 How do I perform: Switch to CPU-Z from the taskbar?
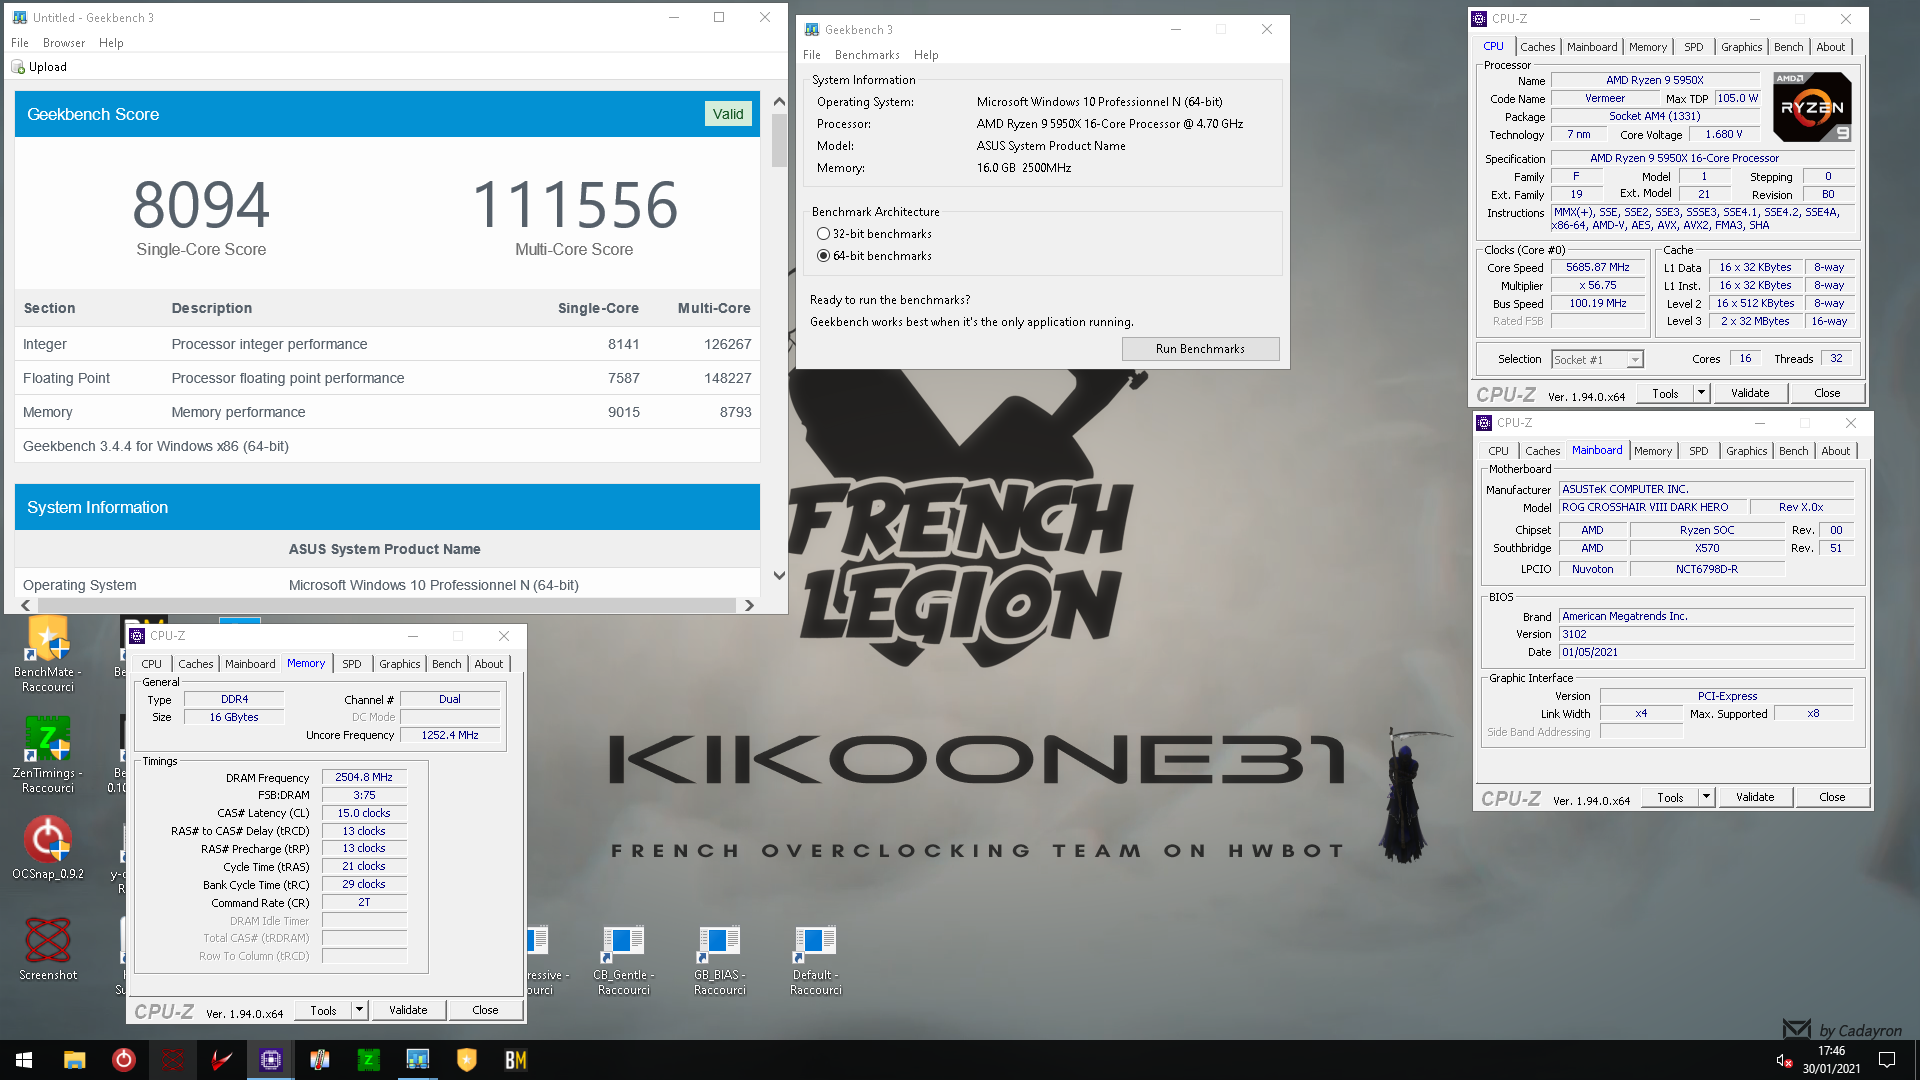pos(271,1060)
